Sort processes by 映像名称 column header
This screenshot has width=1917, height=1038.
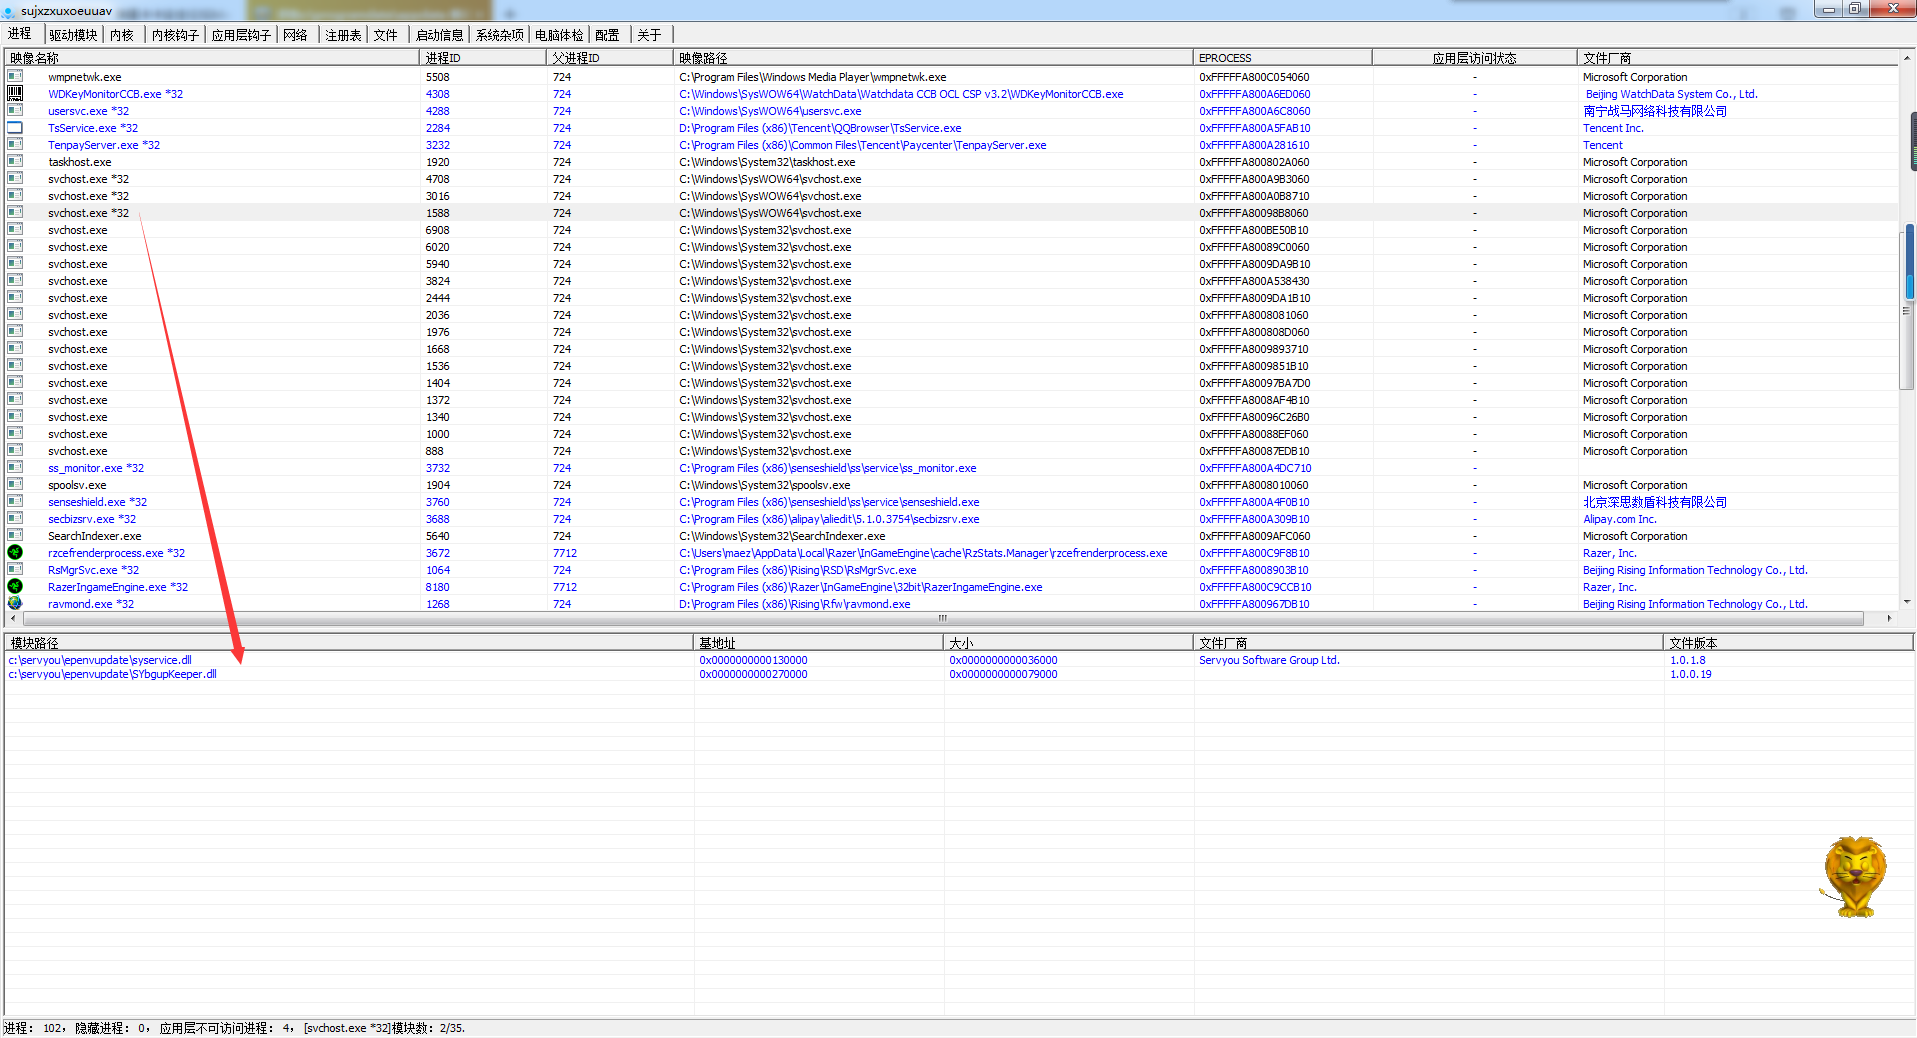[212, 58]
